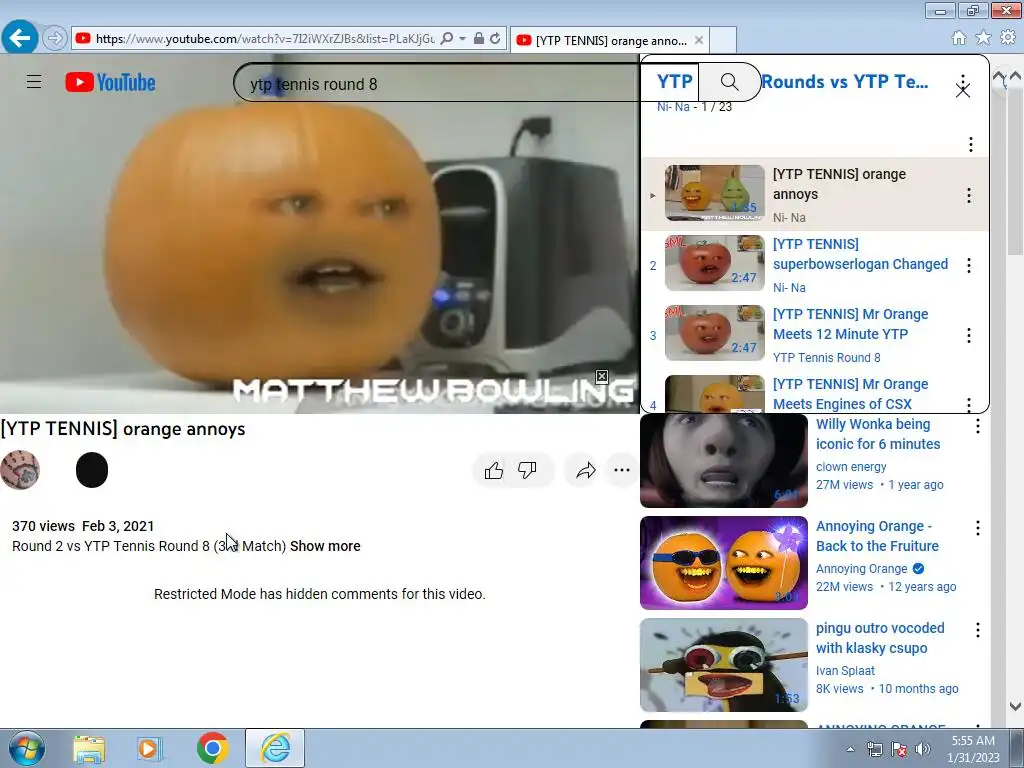Open pingu outro vocoded thumbnail
Image resolution: width=1024 pixels, height=768 pixels.
pyautogui.click(x=724, y=665)
